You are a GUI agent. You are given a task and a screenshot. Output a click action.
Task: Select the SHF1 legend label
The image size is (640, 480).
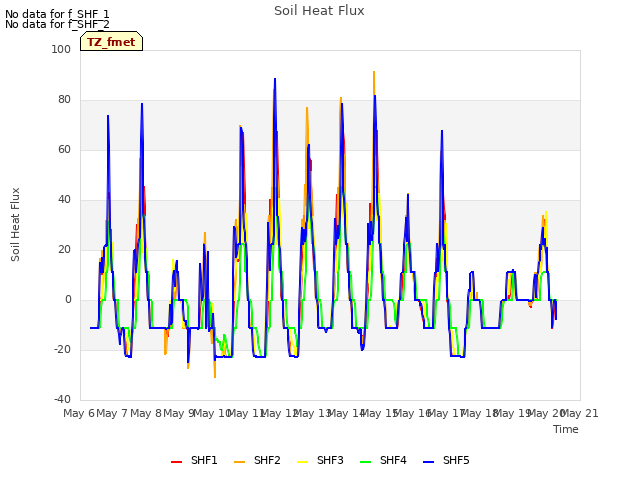click(204, 460)
